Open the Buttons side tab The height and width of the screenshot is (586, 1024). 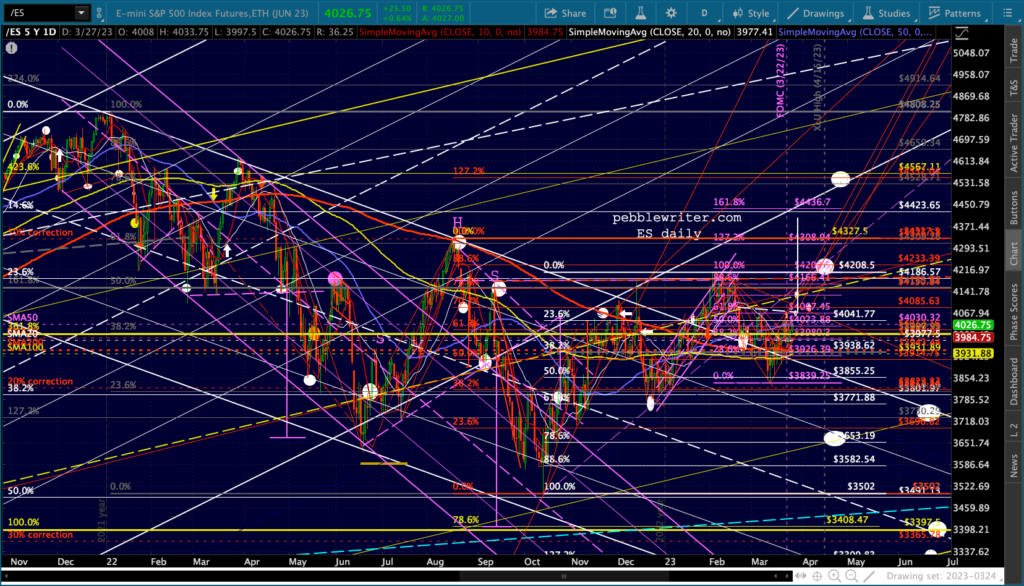tap(1014, 208)
